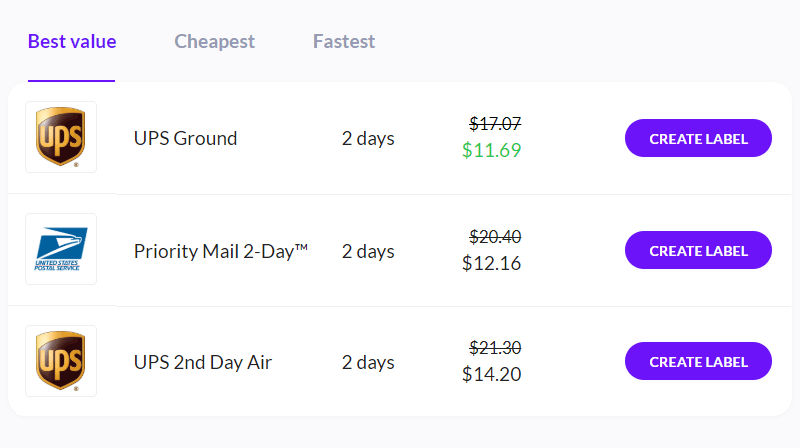Create label for Priority Mail 2-Day
Image resolution: width=800 pixels, height=448 pixels.
[x=698, y=250]
